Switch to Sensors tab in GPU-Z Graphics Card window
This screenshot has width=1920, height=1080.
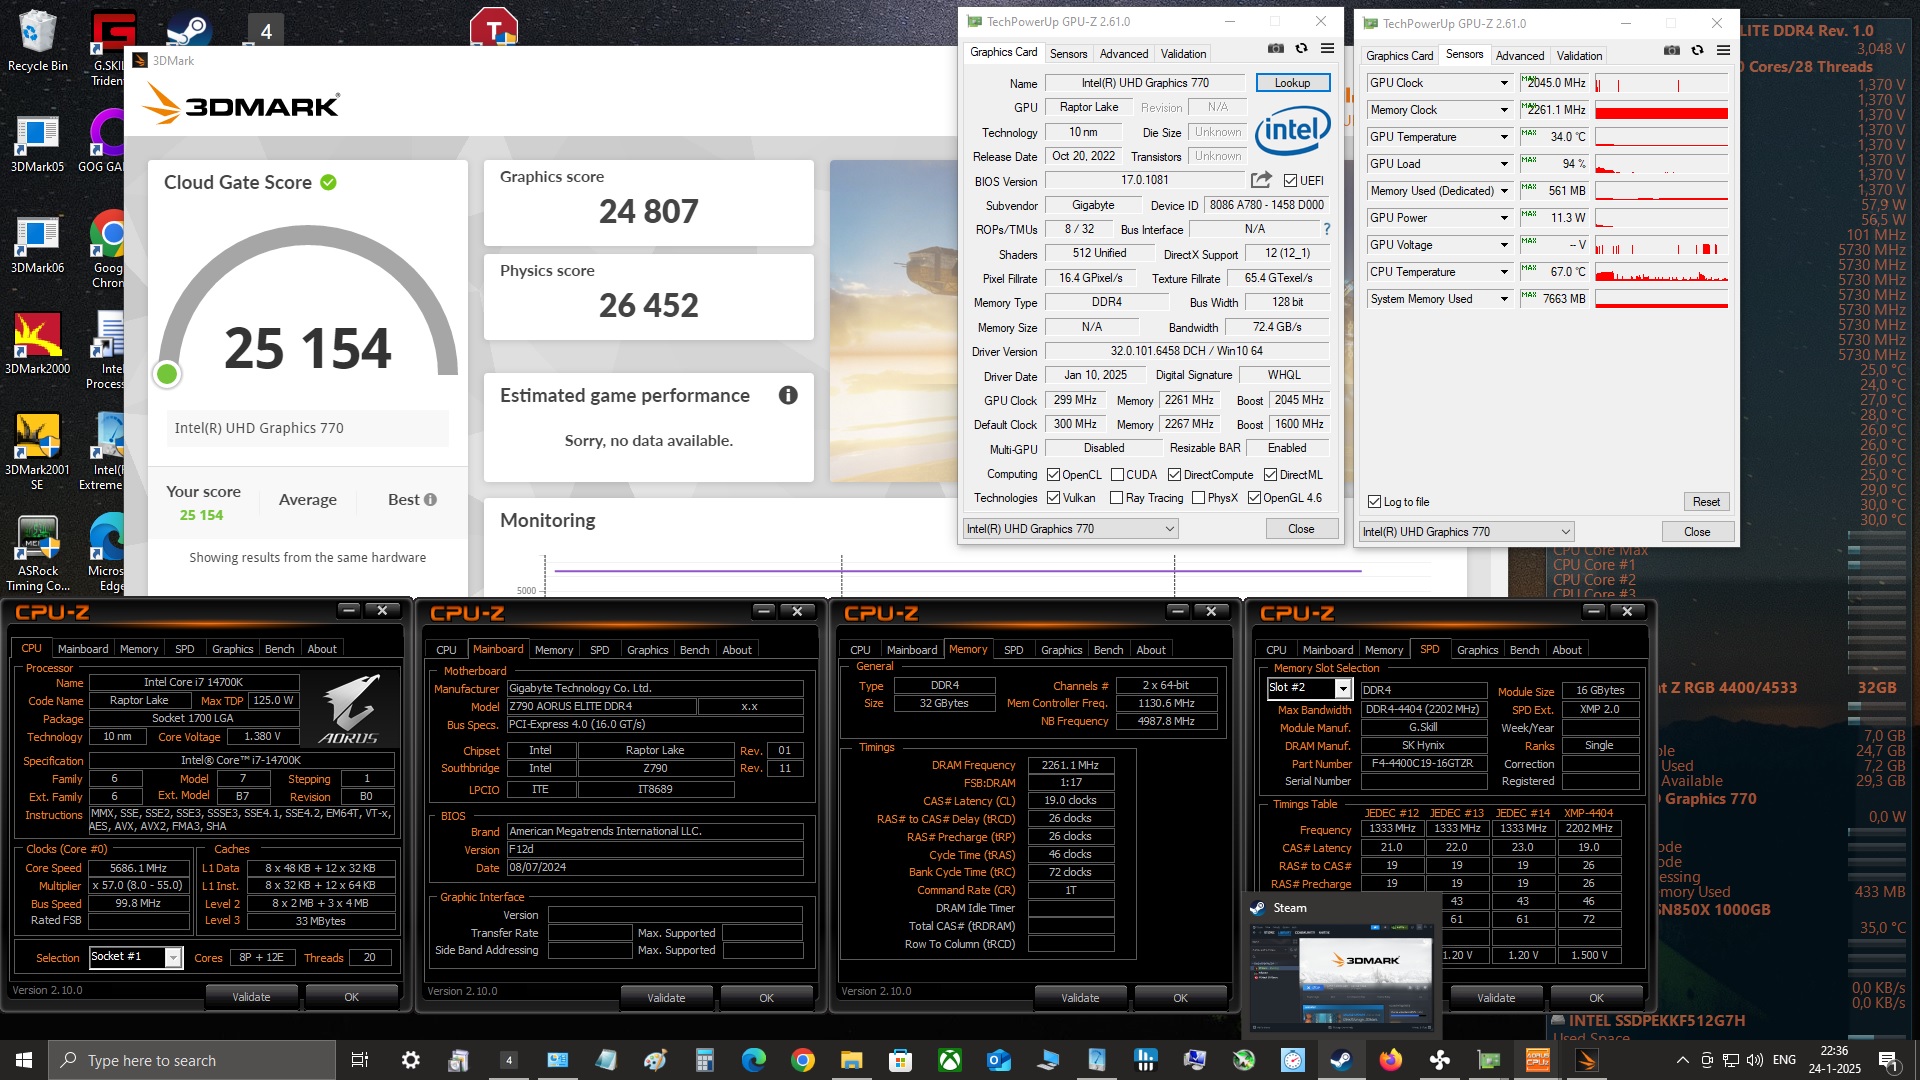(x=1068, y=54)
